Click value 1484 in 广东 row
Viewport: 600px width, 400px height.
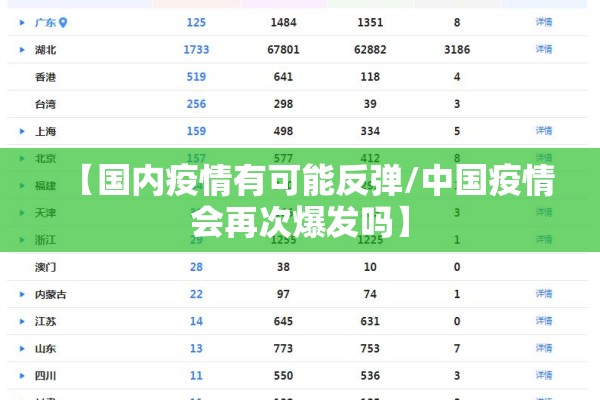pyautogui.click(x=284, y=22)
